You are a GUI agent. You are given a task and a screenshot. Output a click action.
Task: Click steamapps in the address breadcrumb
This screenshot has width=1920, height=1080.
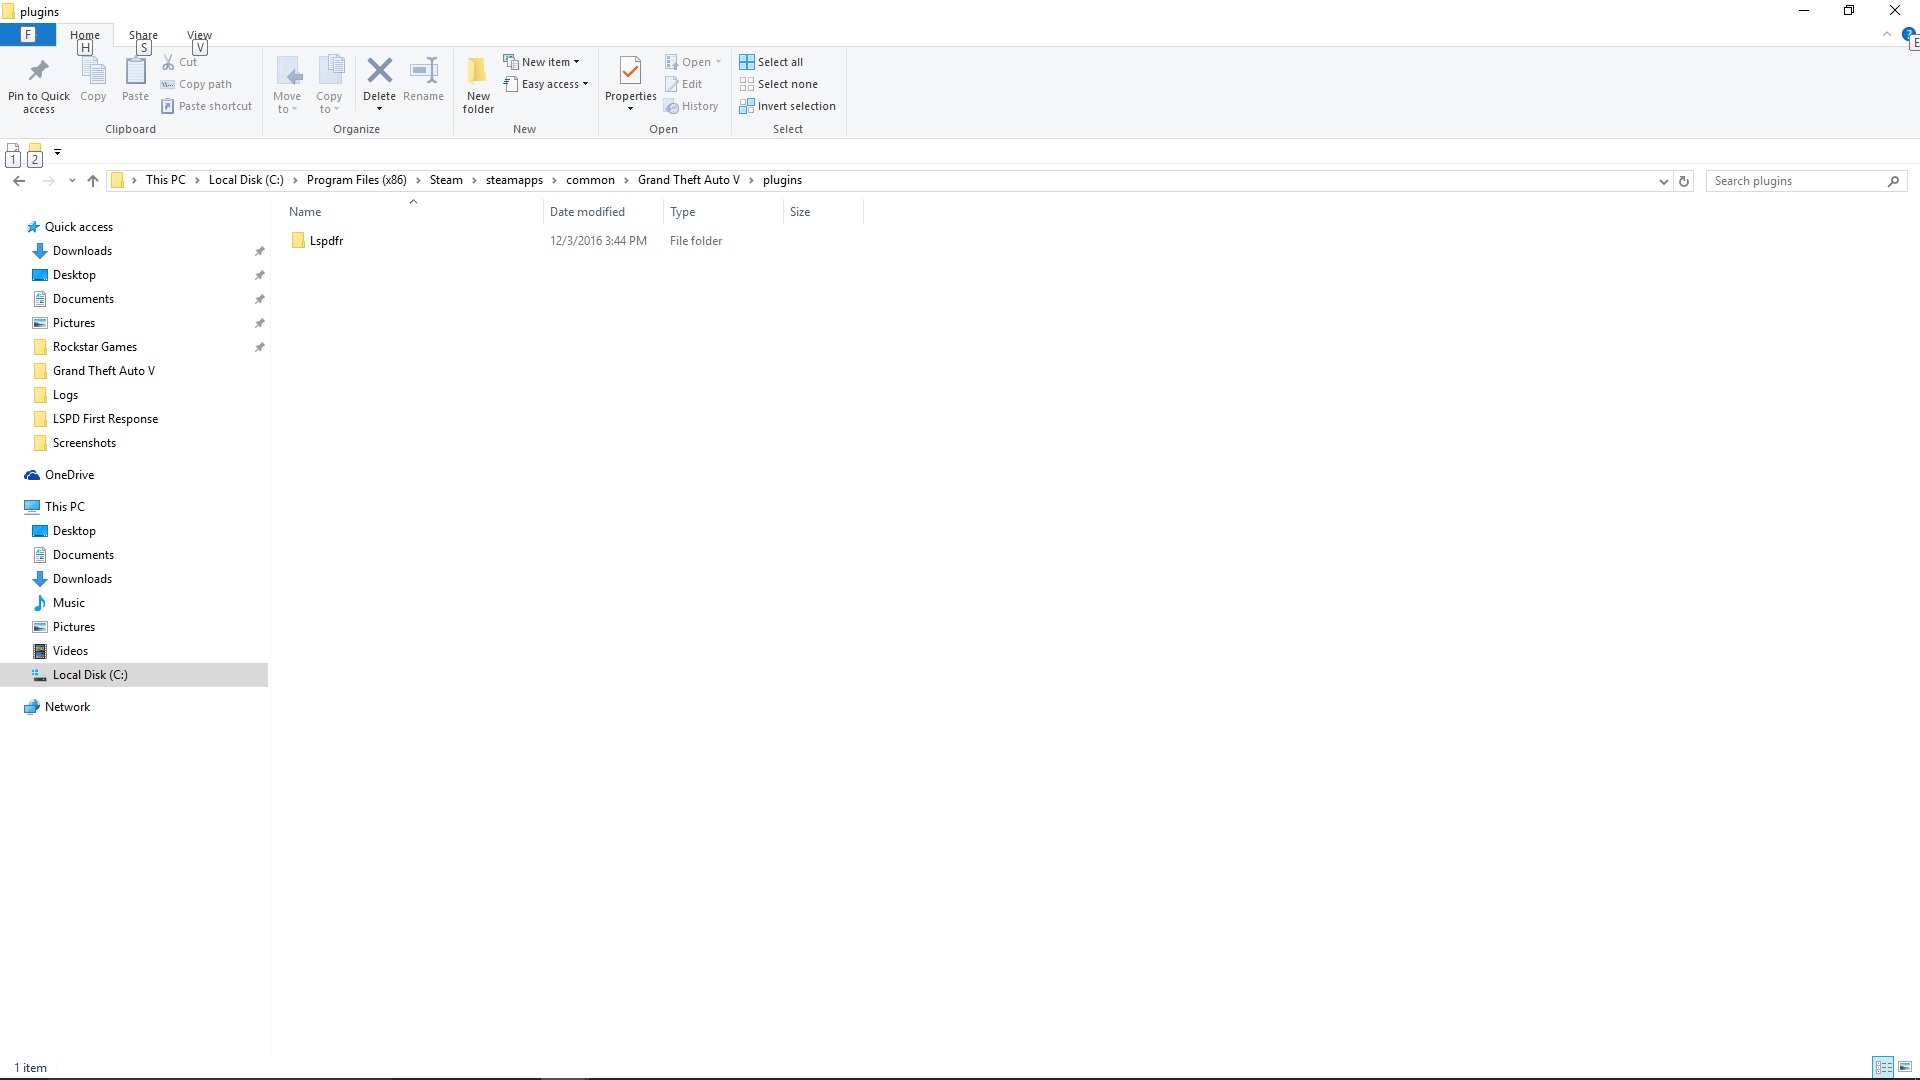[514, 180]
